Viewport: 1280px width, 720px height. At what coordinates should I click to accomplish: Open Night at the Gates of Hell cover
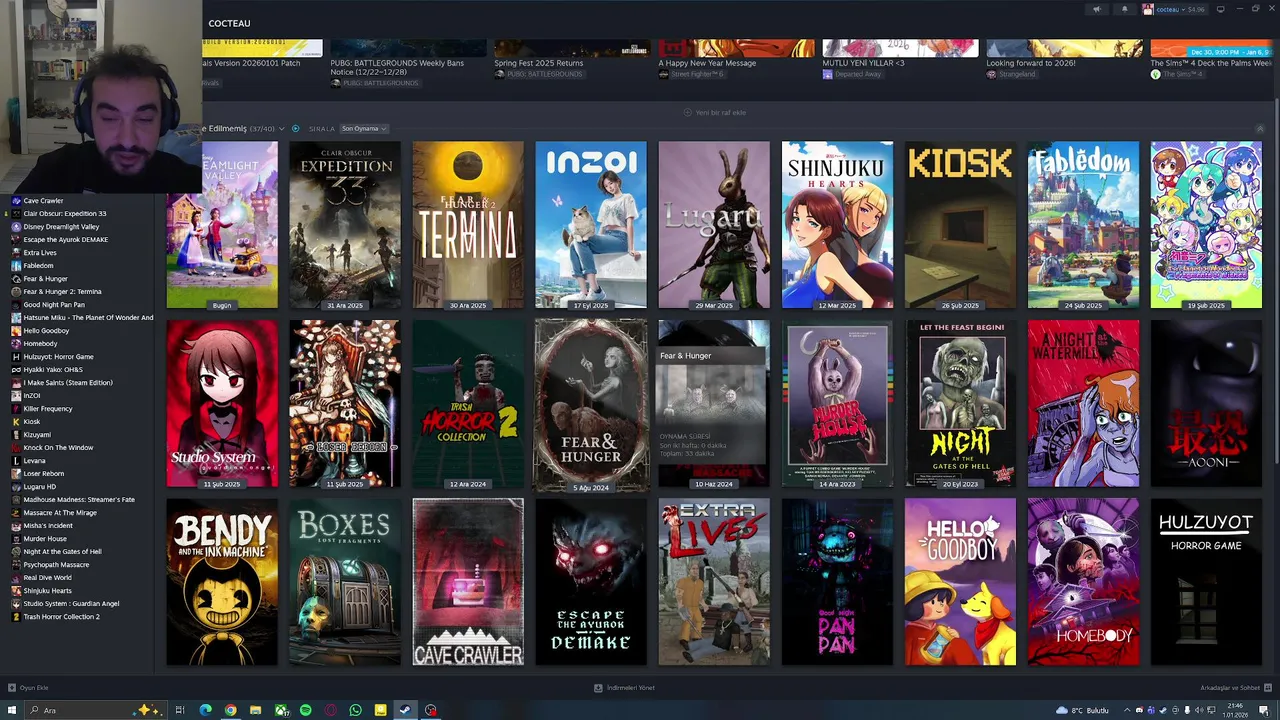click(960, 404)
